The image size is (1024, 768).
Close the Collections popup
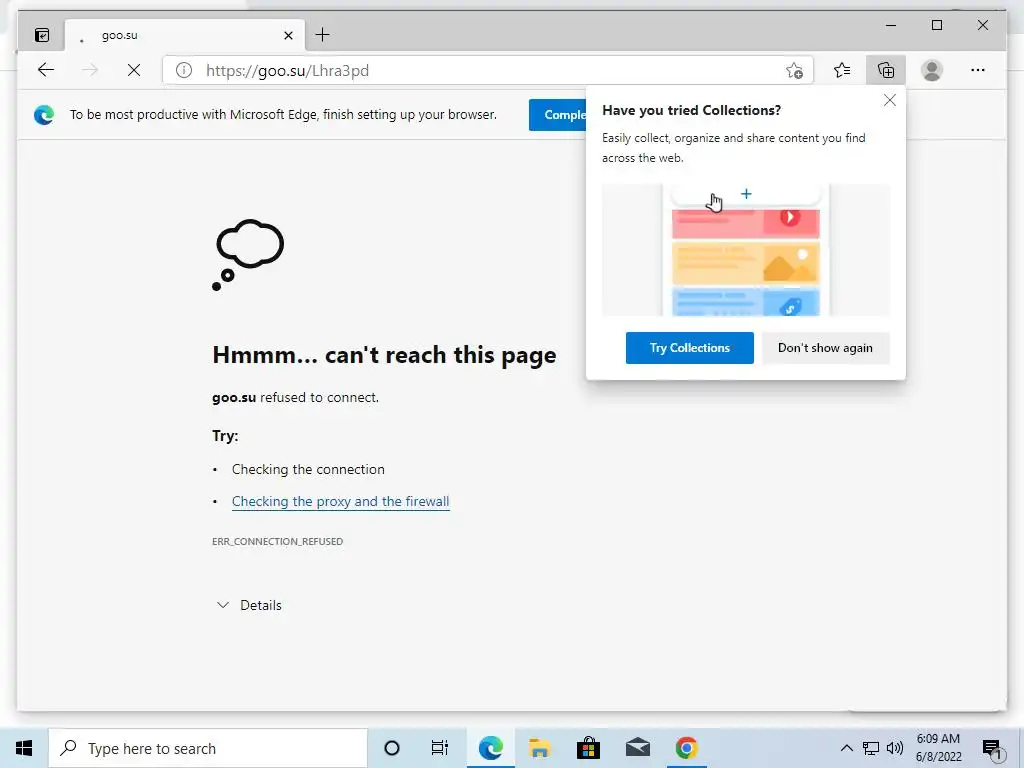tap(889, 101)
